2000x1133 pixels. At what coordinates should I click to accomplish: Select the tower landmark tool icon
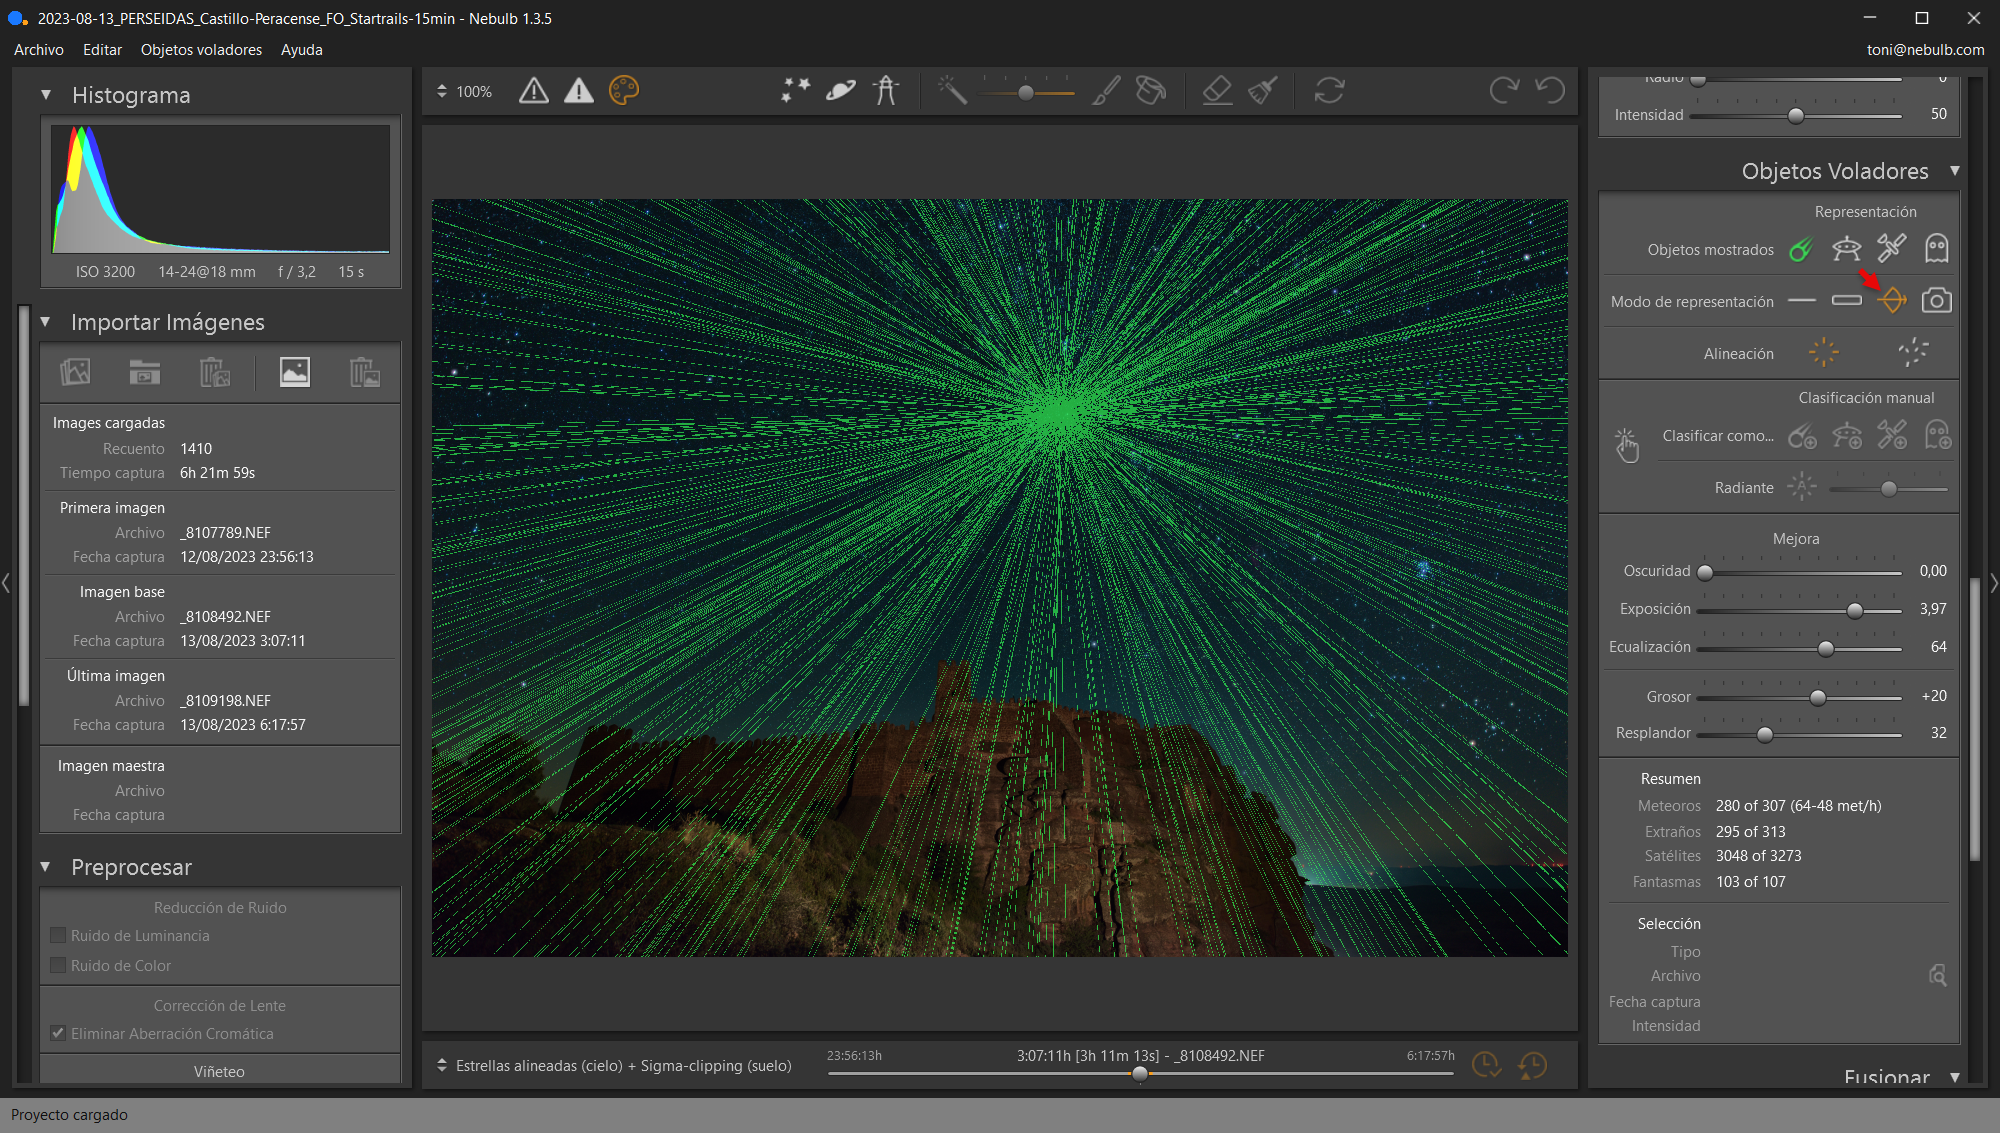pyautogui.click(x=886, y=91)
